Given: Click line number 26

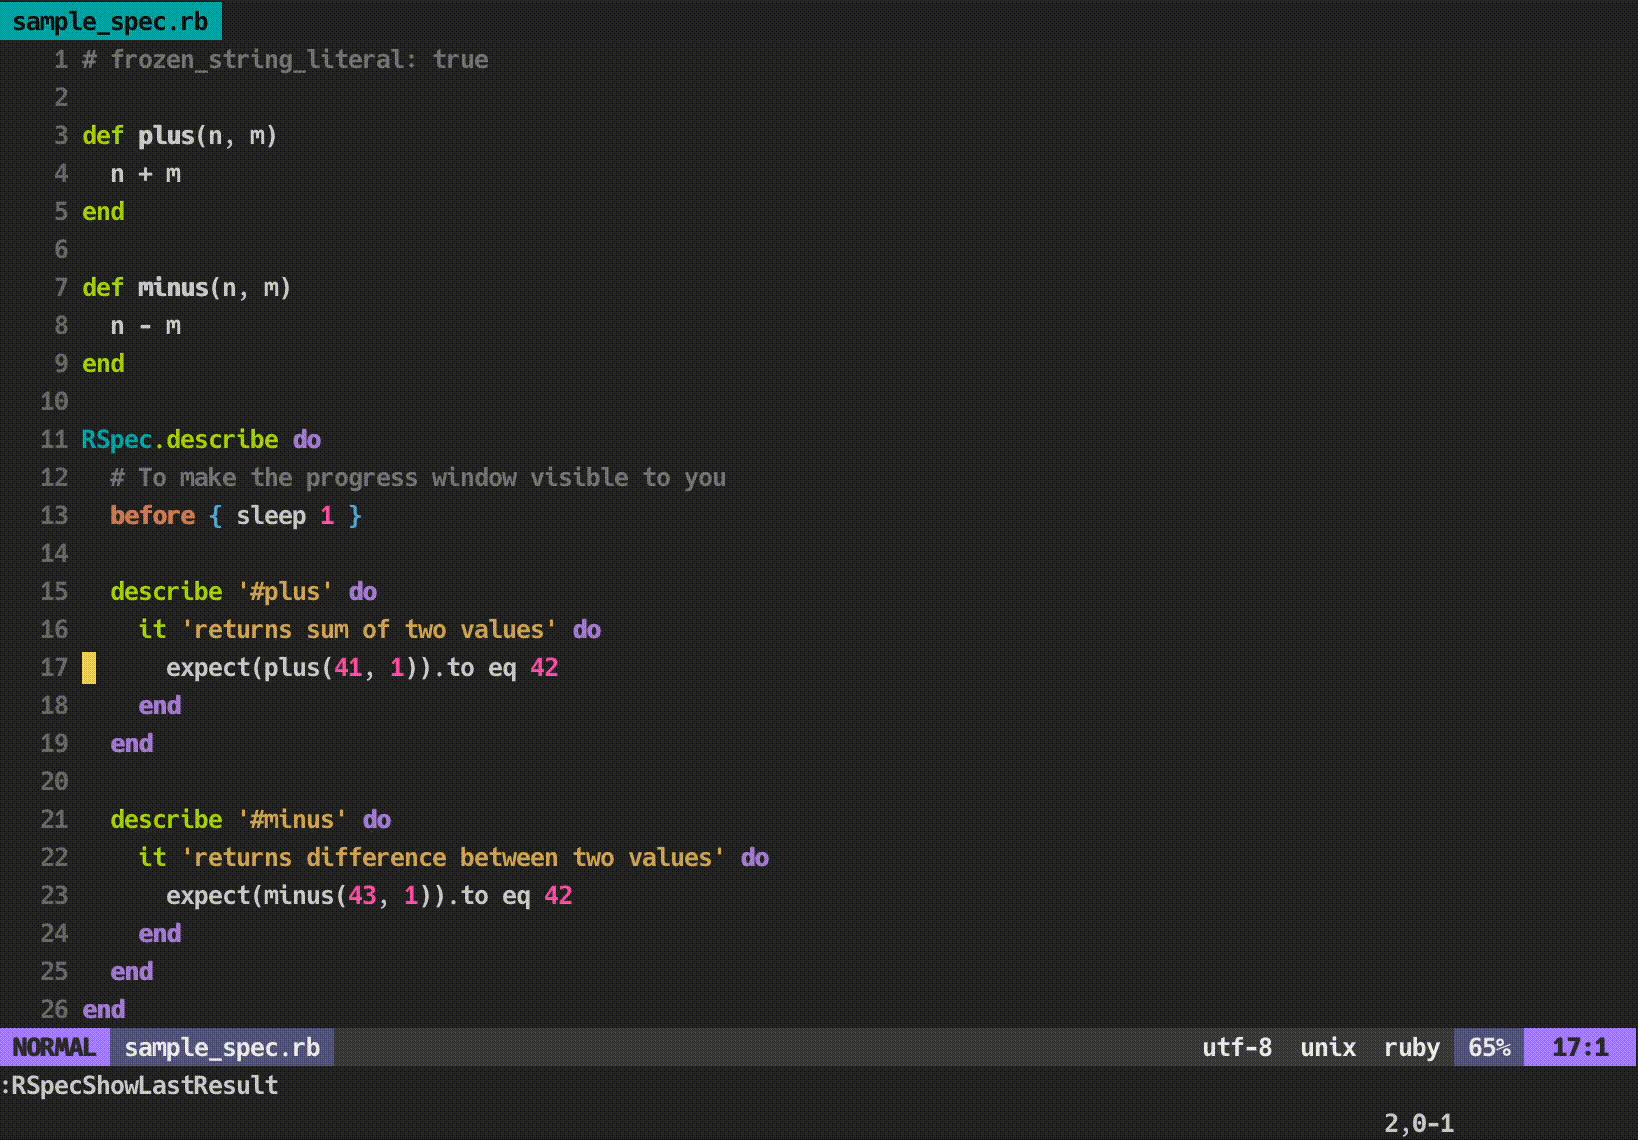Looking at the screenshot, I should coord(54,1009).
